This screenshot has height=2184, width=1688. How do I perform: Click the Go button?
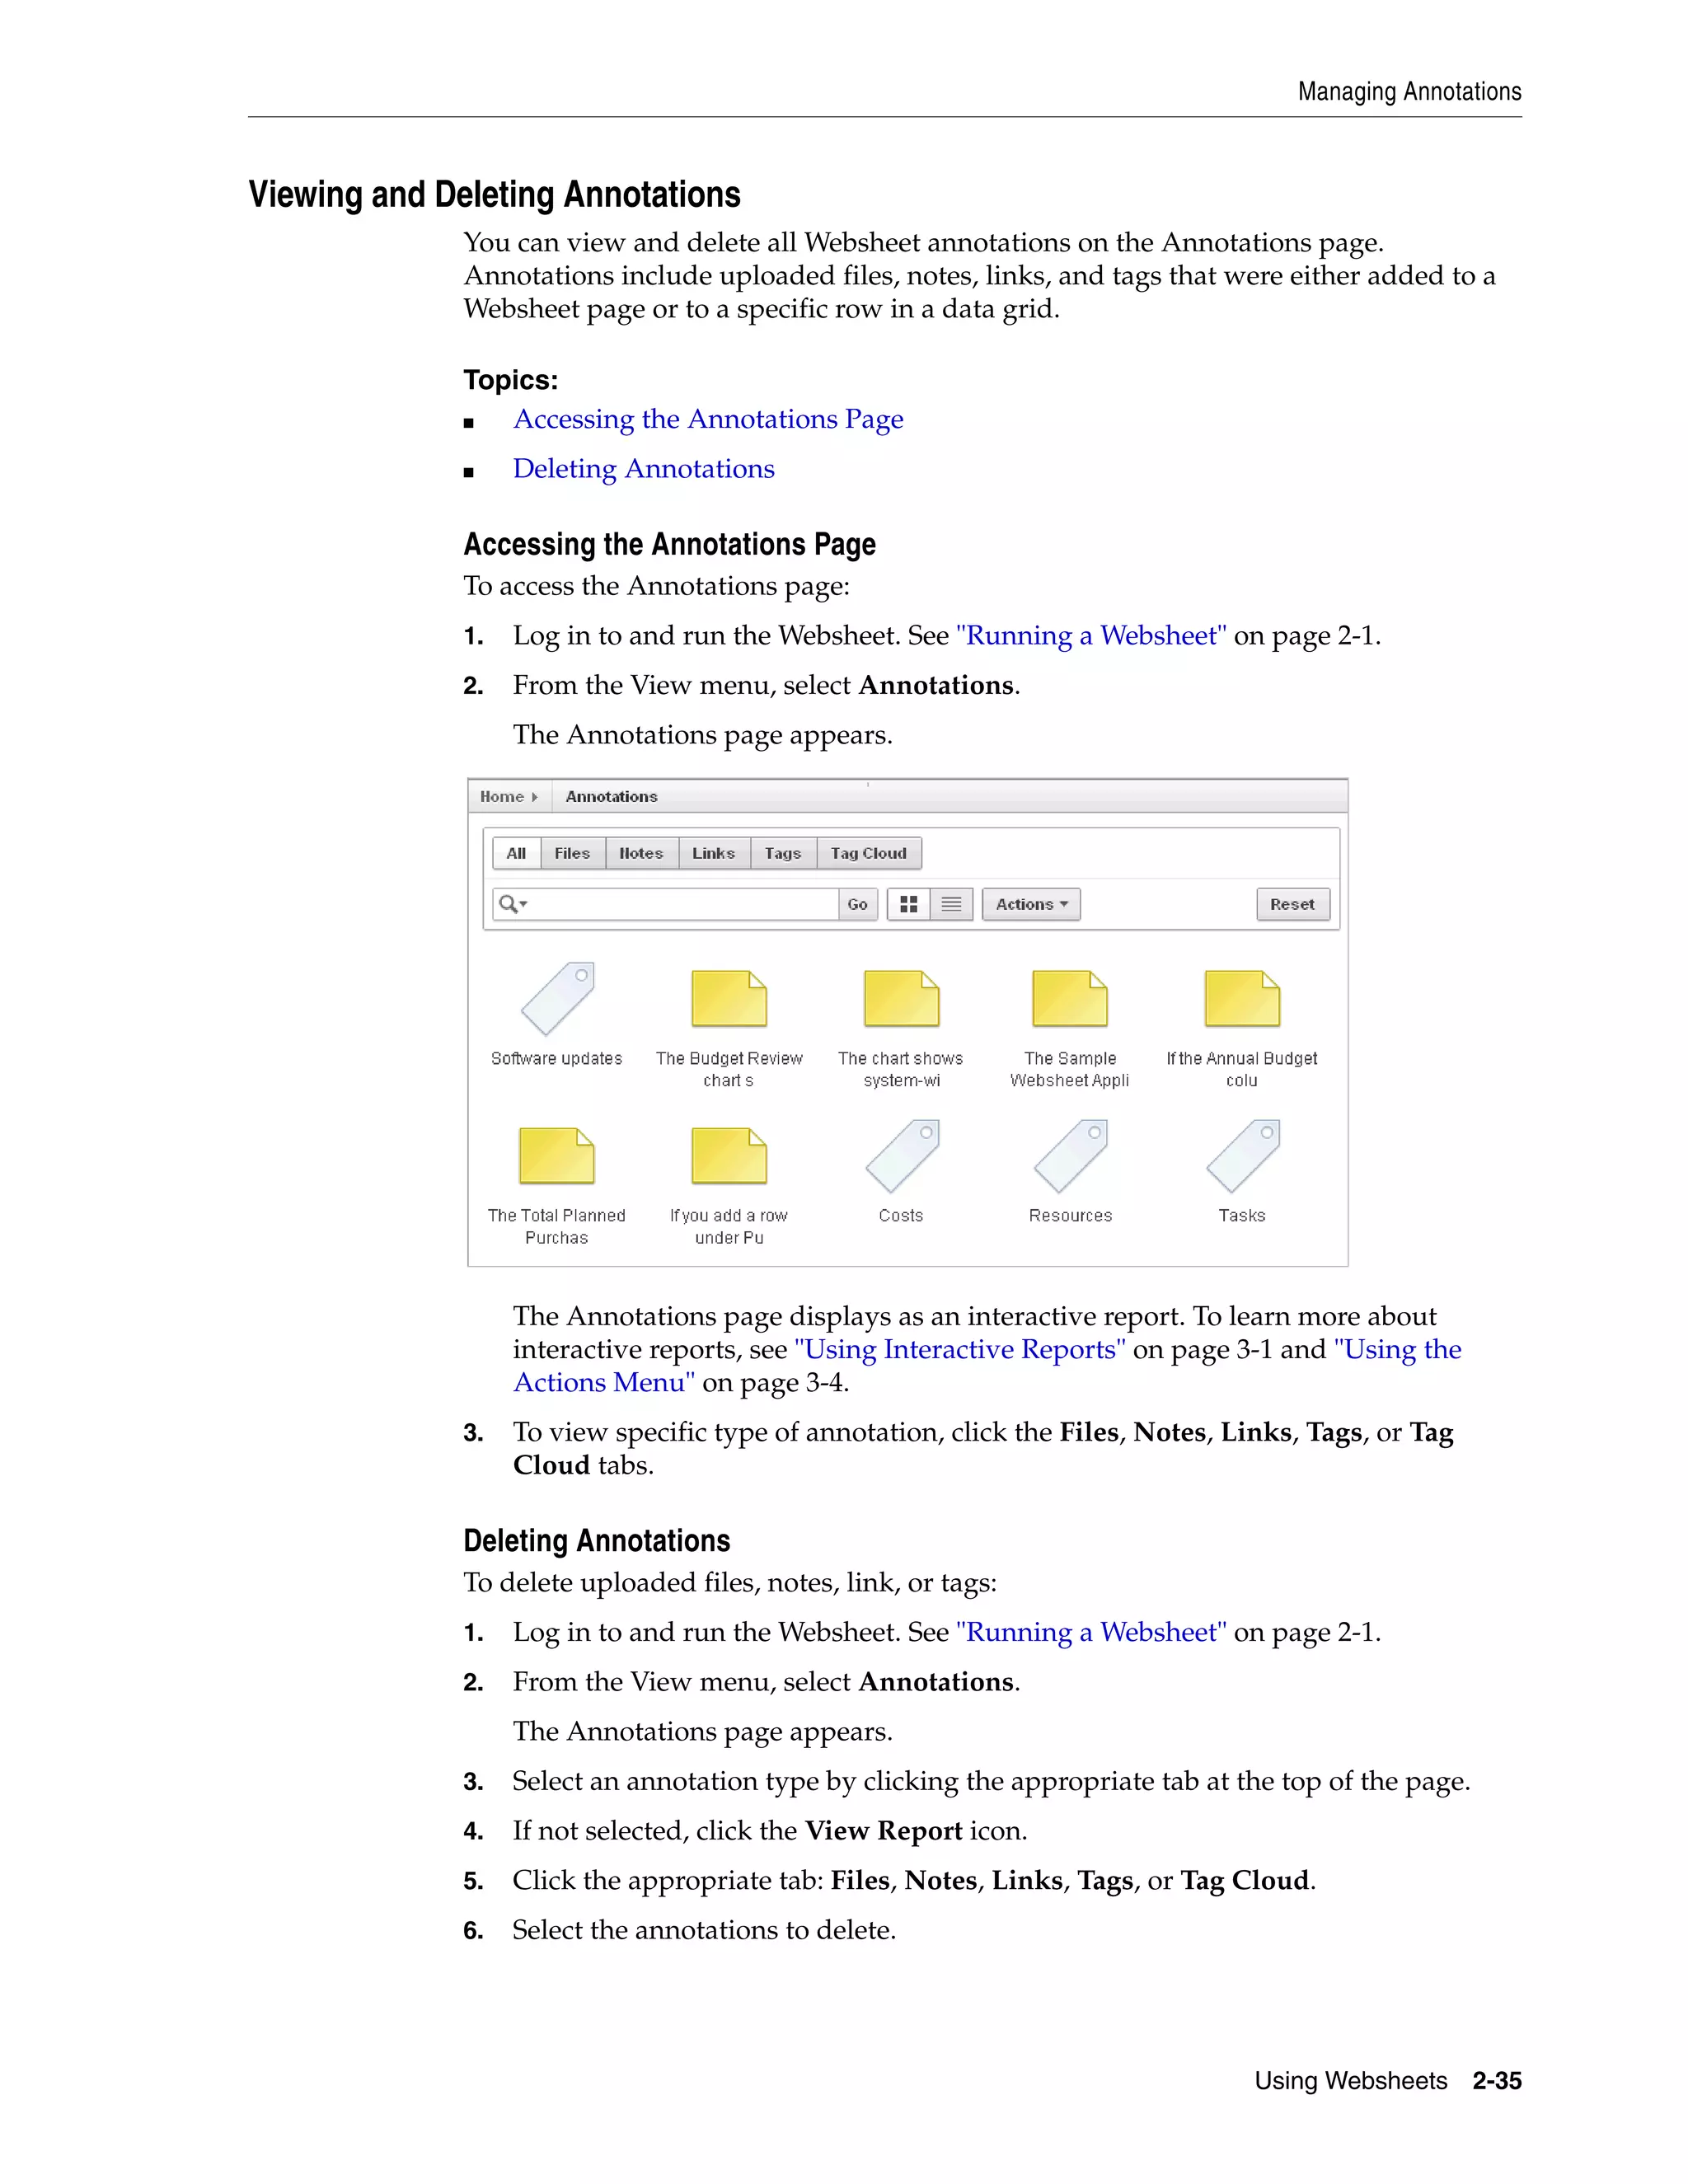(858, 904)
